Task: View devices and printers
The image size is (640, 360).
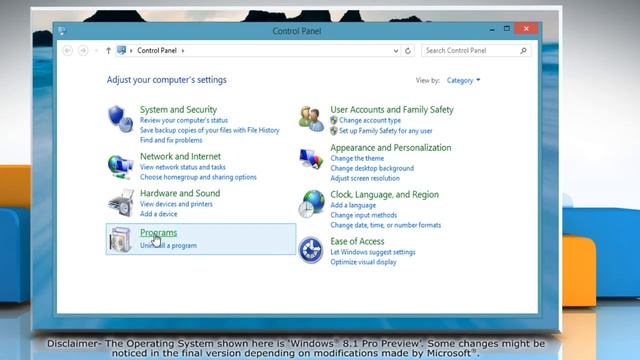Action: point(176,204)
